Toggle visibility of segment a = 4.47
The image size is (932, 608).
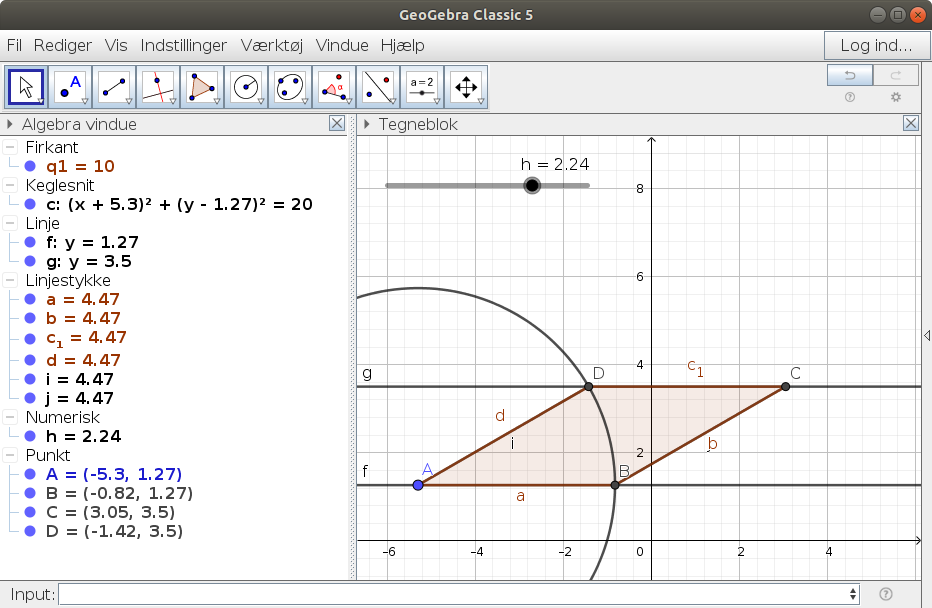point(30,300)
